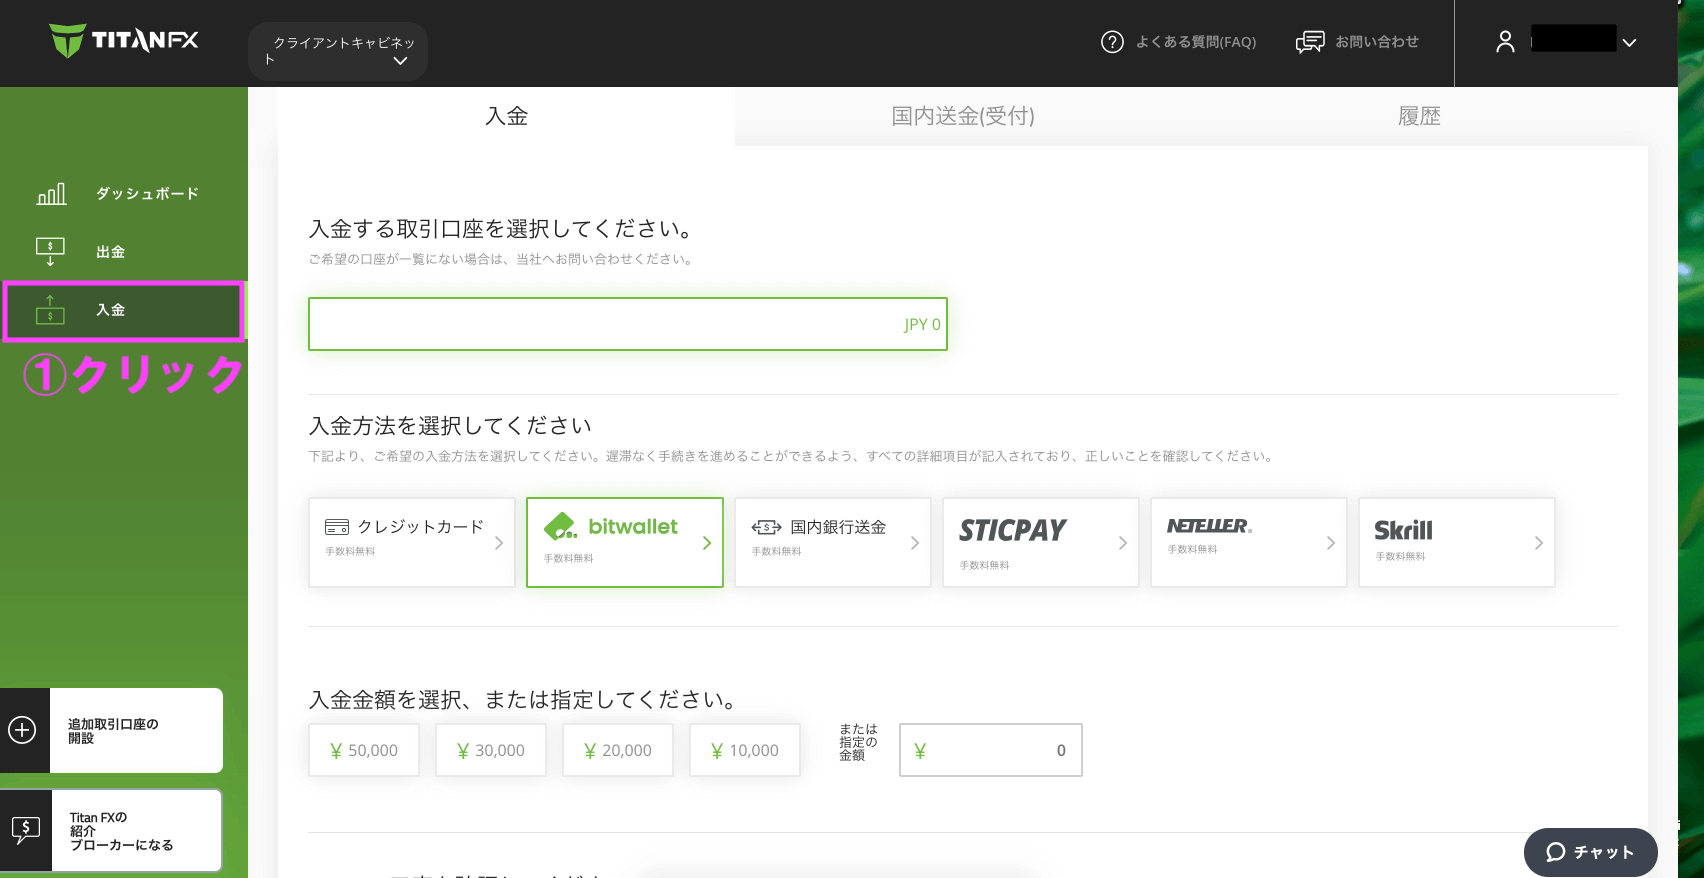
Task: Click the chevron on STICPAY card
Action: [x=1123, y=543]
